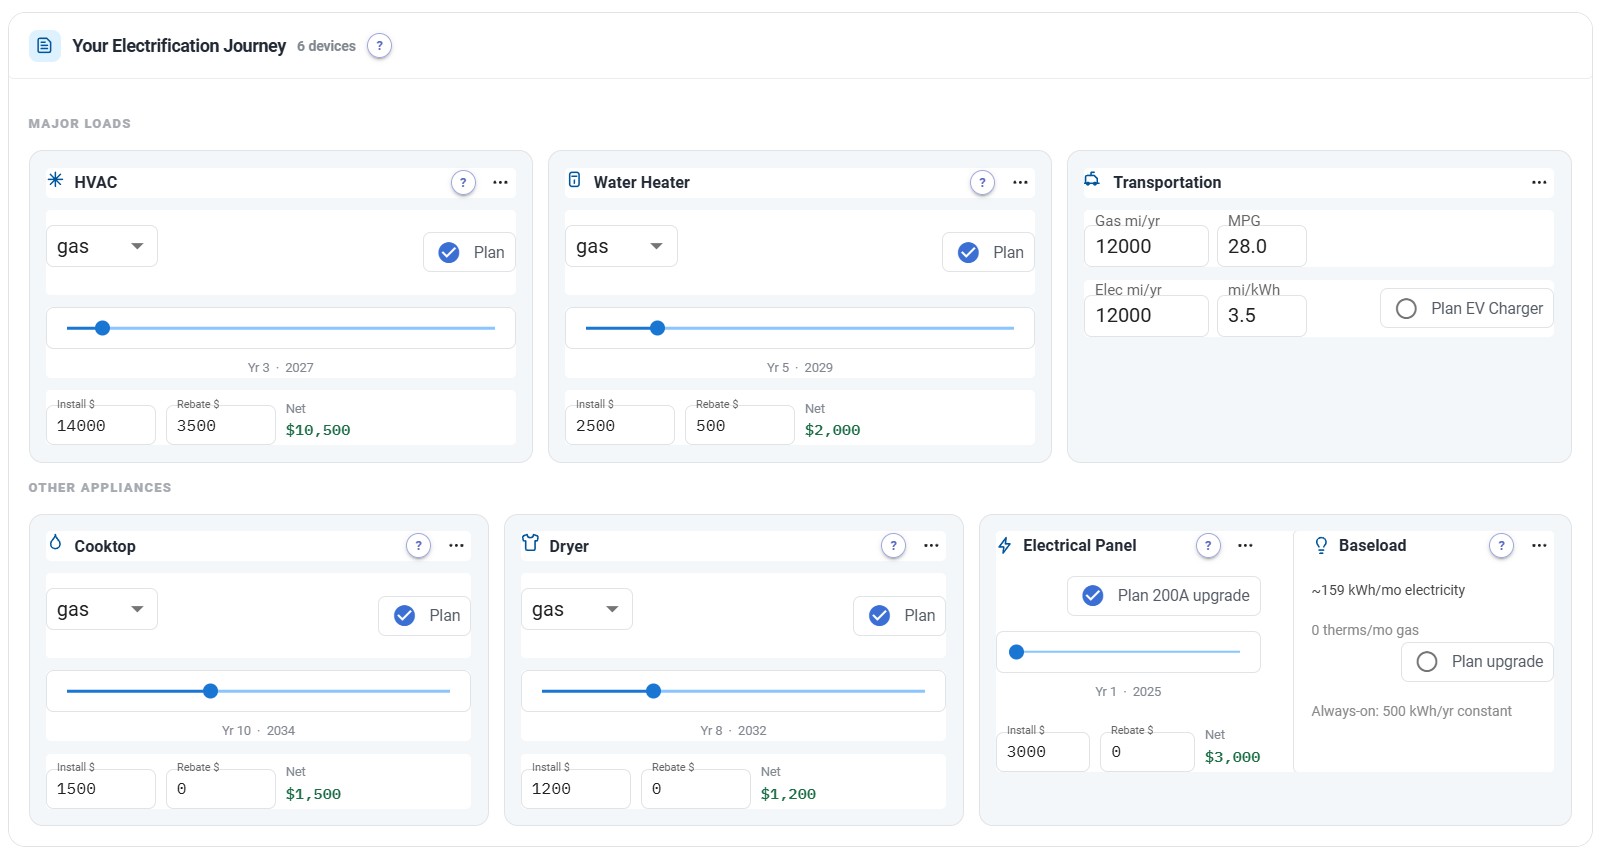This screenshot has height=865, width=1602.
Task: Click the '6 devices' count label
Action: 326,46
